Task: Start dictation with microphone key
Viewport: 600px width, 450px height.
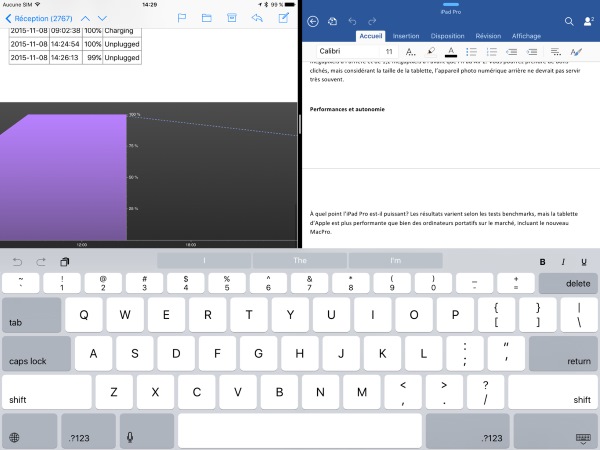Action: (147, 431)
